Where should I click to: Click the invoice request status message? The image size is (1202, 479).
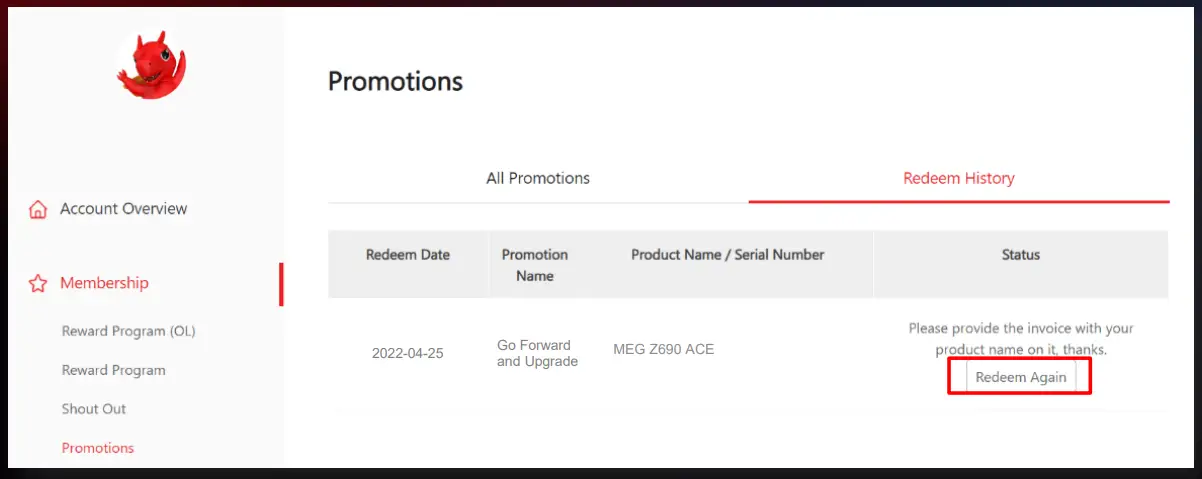pyautogui.click(x=1020, y=339)
